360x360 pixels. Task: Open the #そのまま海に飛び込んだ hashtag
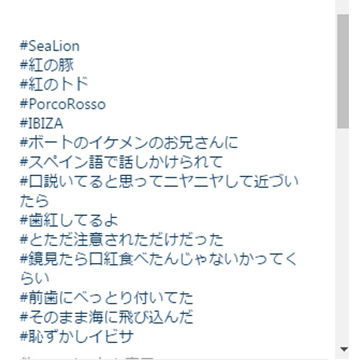(x=106, y=317)
